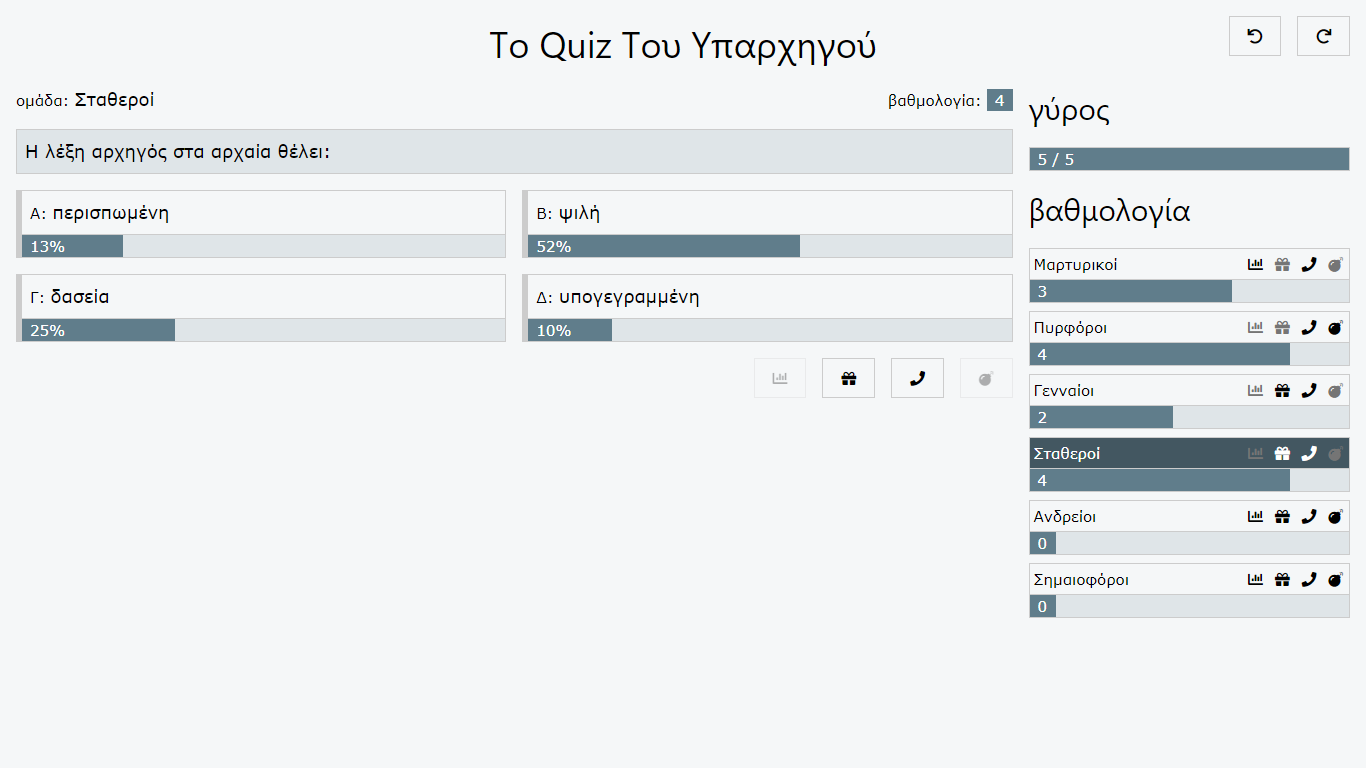The image size is (1366, 768).
Task: Use the phone call lifeline button below the answers
Action: pyautogui.click(x=917, y=378)
